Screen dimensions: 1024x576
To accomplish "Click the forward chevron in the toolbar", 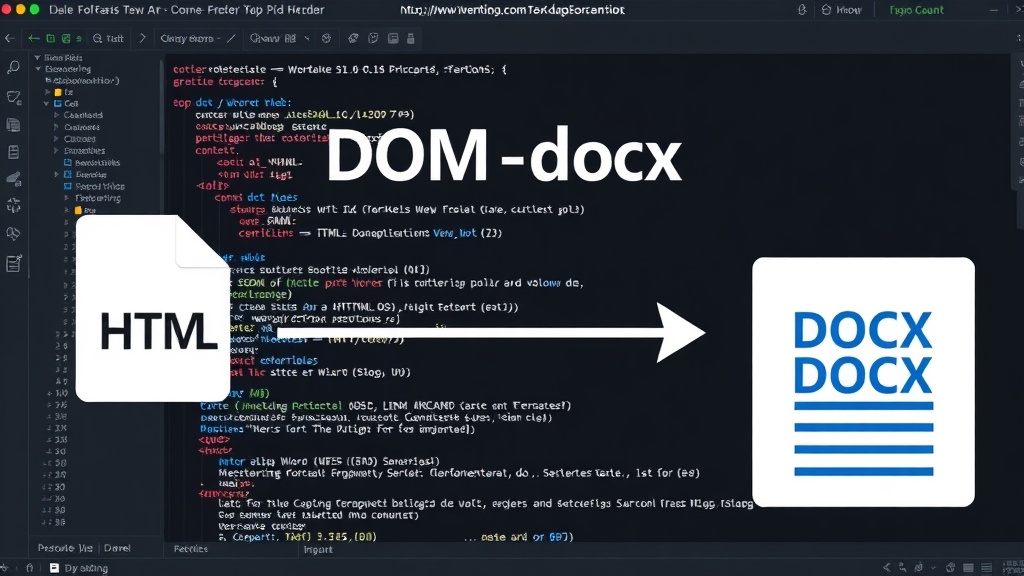I will 142,39.
